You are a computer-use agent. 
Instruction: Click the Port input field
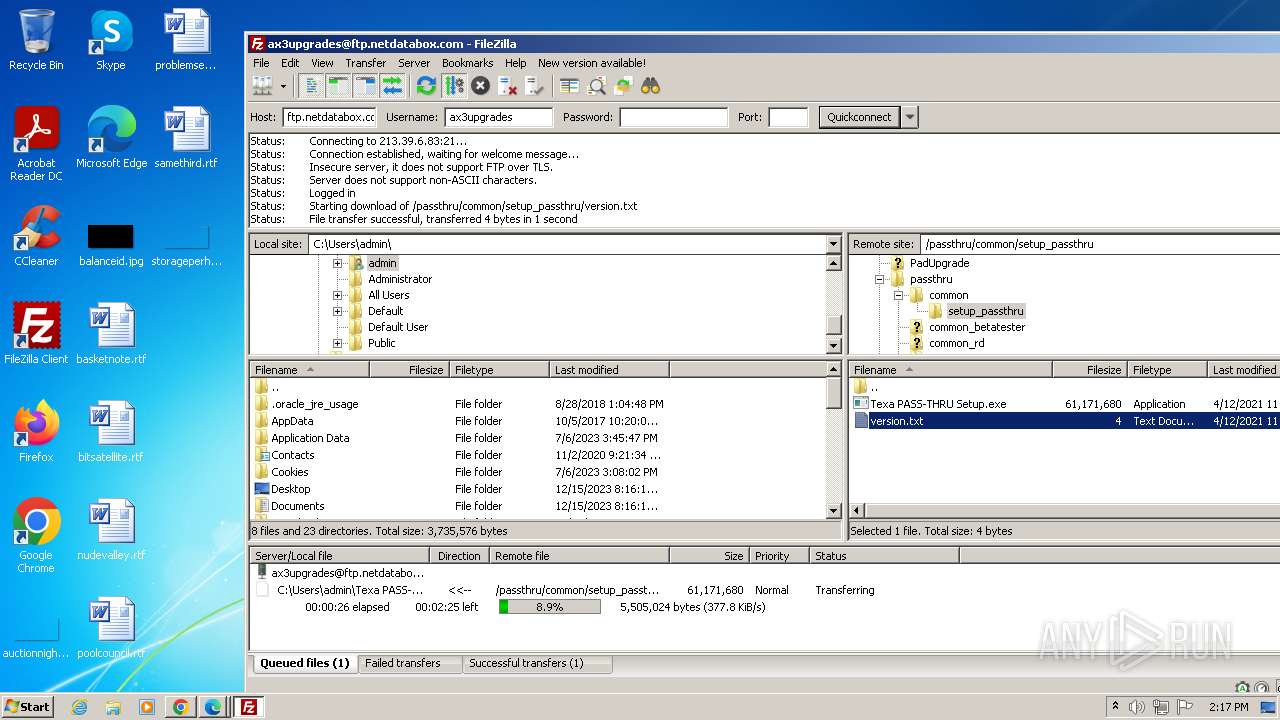pyautogui.click(x=788, y=117)
